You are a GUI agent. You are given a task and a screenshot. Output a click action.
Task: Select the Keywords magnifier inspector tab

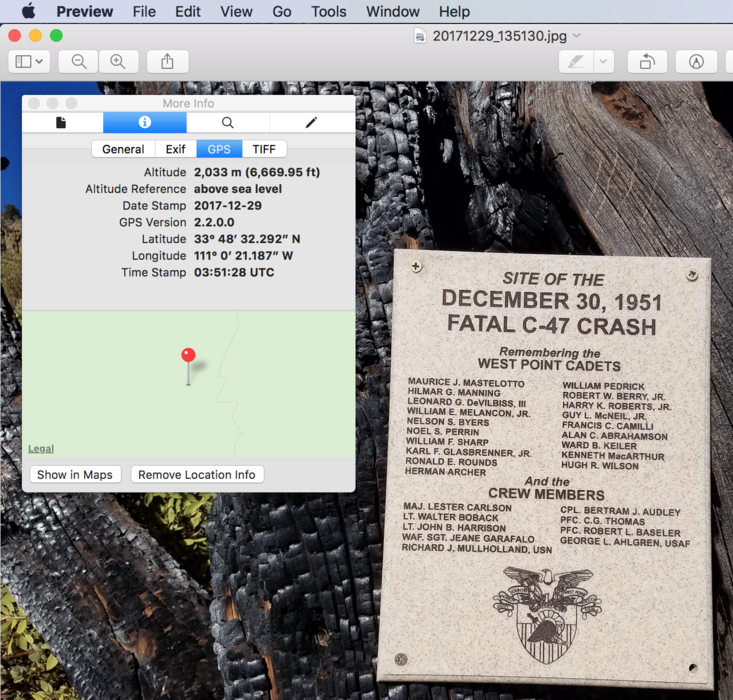tap(228, 123)
